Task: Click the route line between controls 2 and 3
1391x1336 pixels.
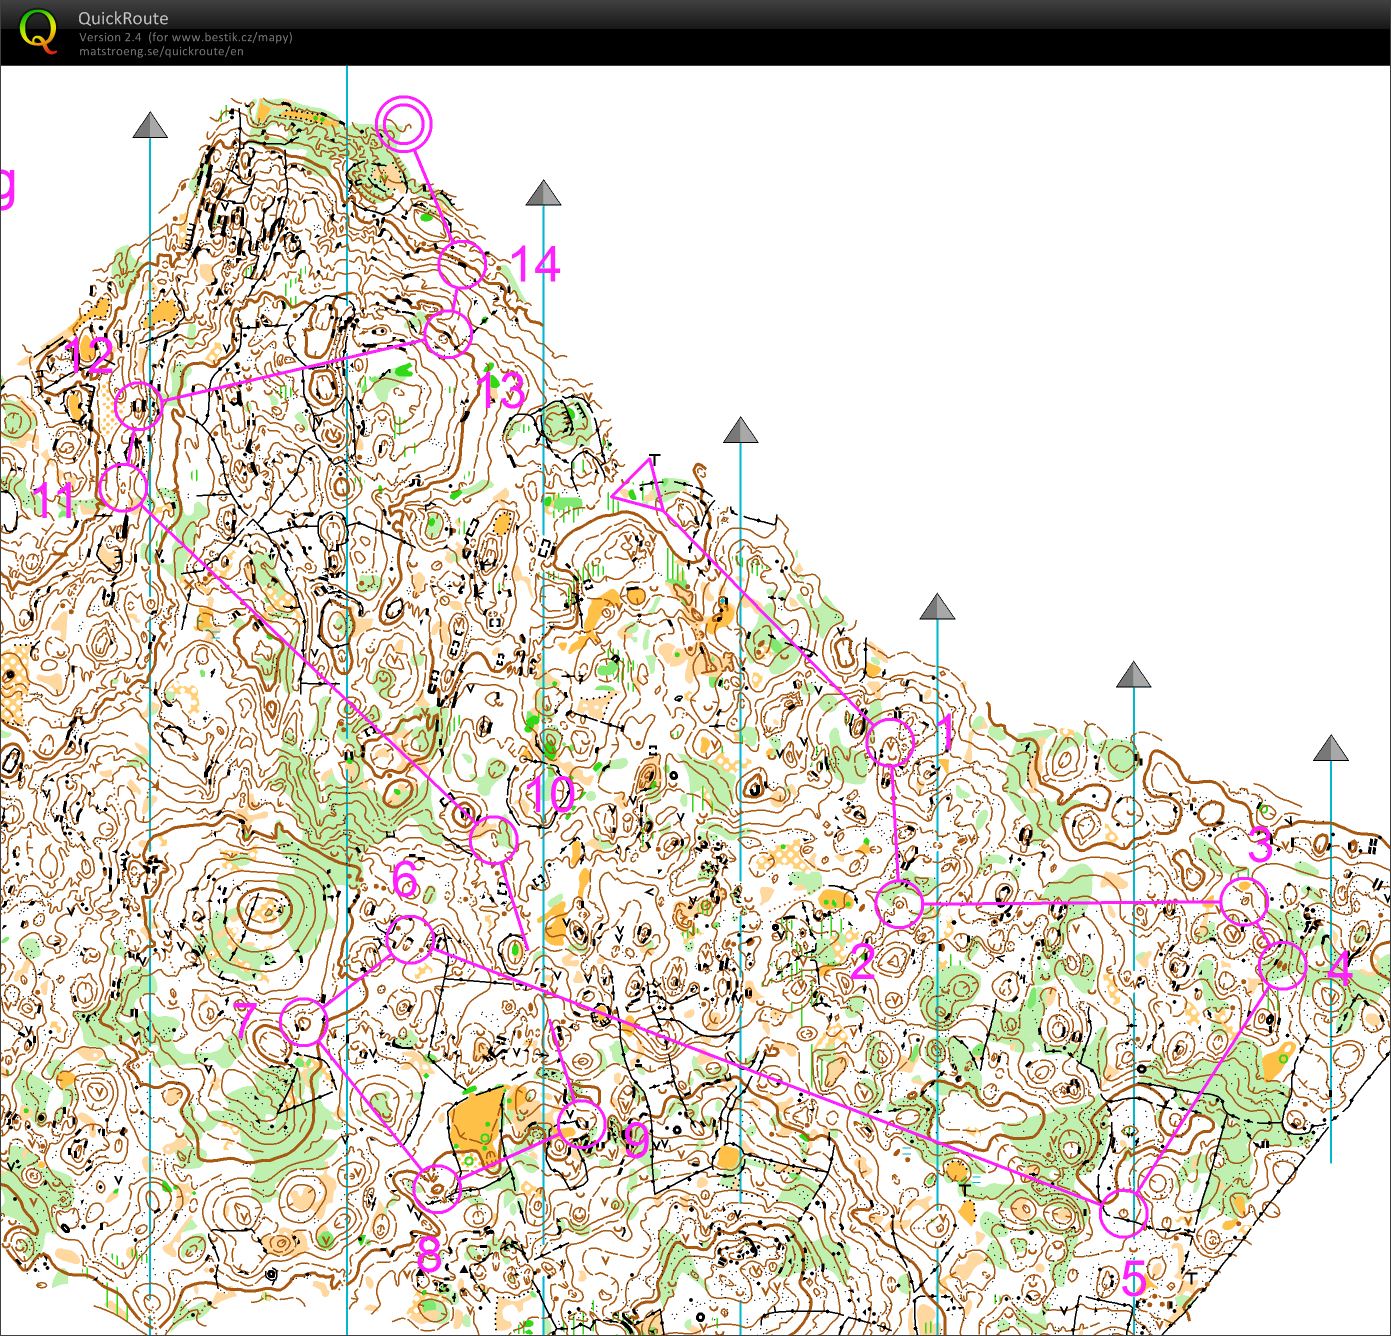Action: pos(1070,904)
